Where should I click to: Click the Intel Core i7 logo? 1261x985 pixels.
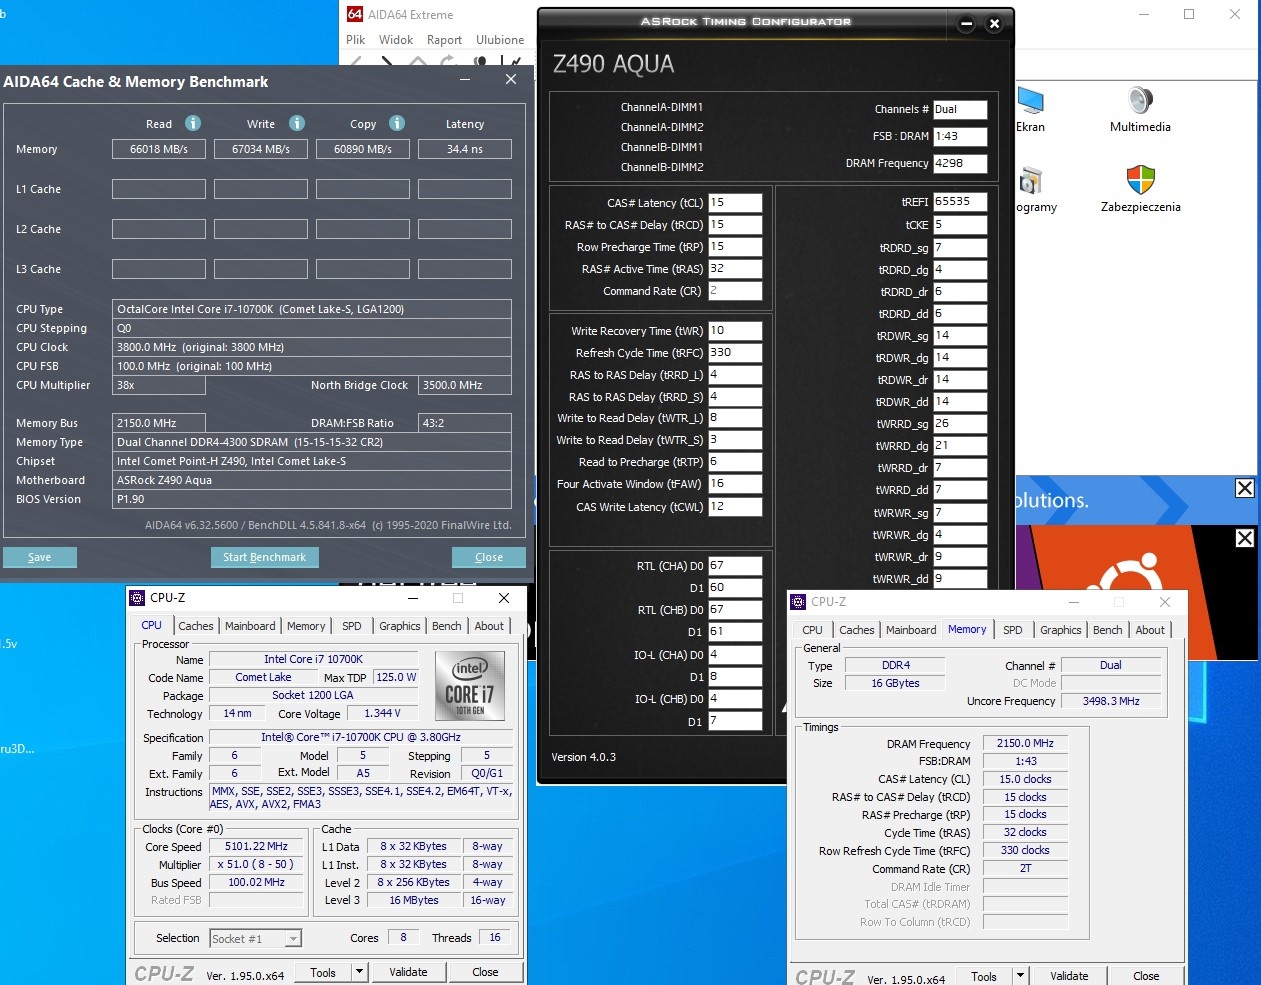(470, 686)
